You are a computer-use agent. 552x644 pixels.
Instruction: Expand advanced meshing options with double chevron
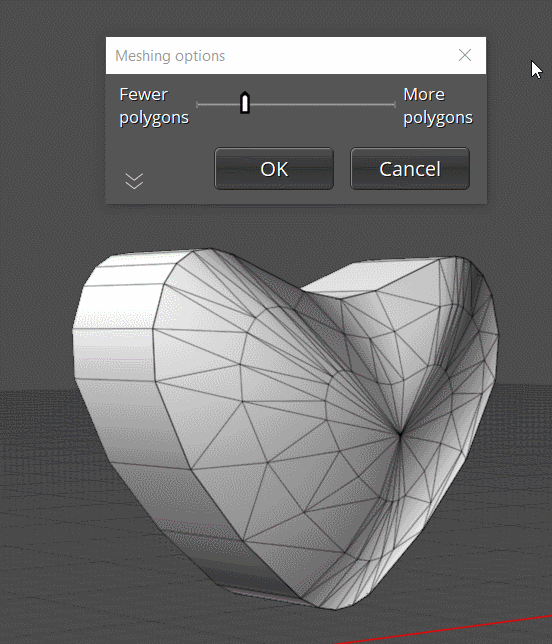134,181
